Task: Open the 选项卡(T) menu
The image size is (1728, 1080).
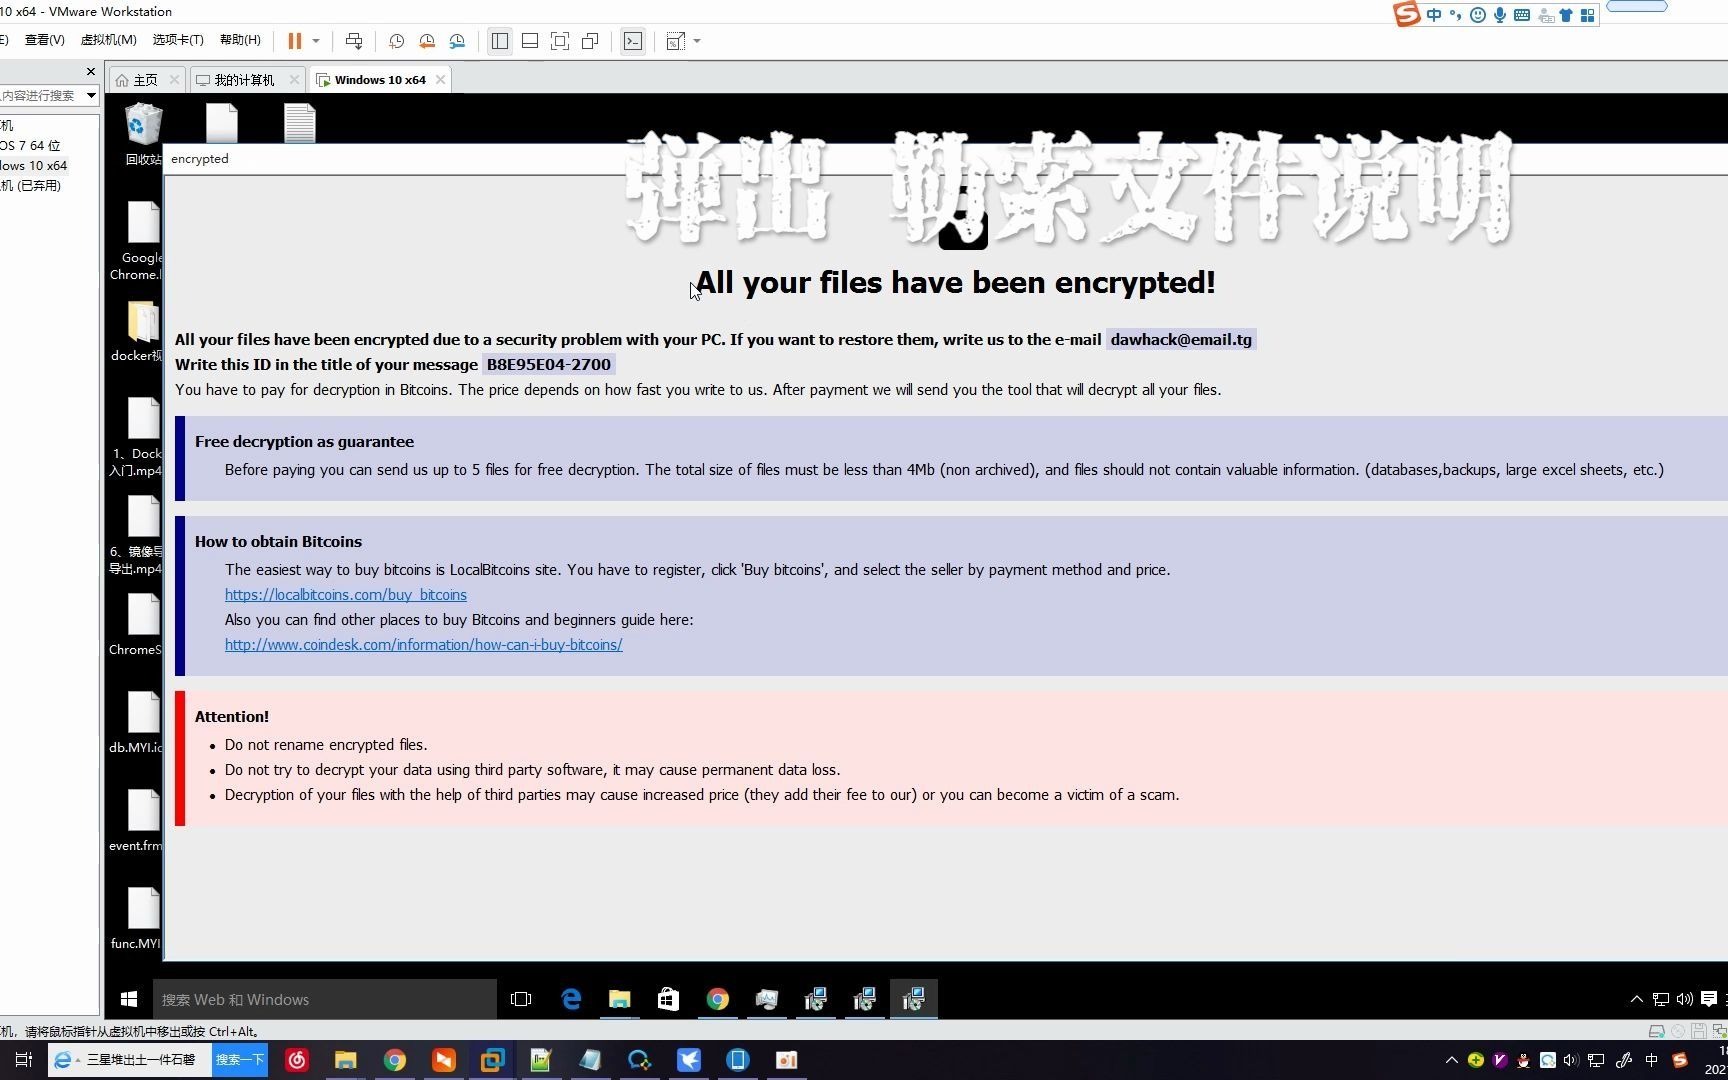Action: [178, 40]
